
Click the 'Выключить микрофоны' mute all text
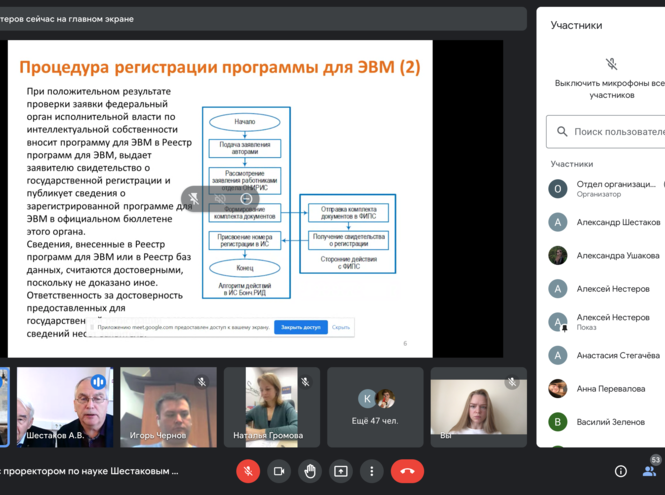tap(611, 89)
